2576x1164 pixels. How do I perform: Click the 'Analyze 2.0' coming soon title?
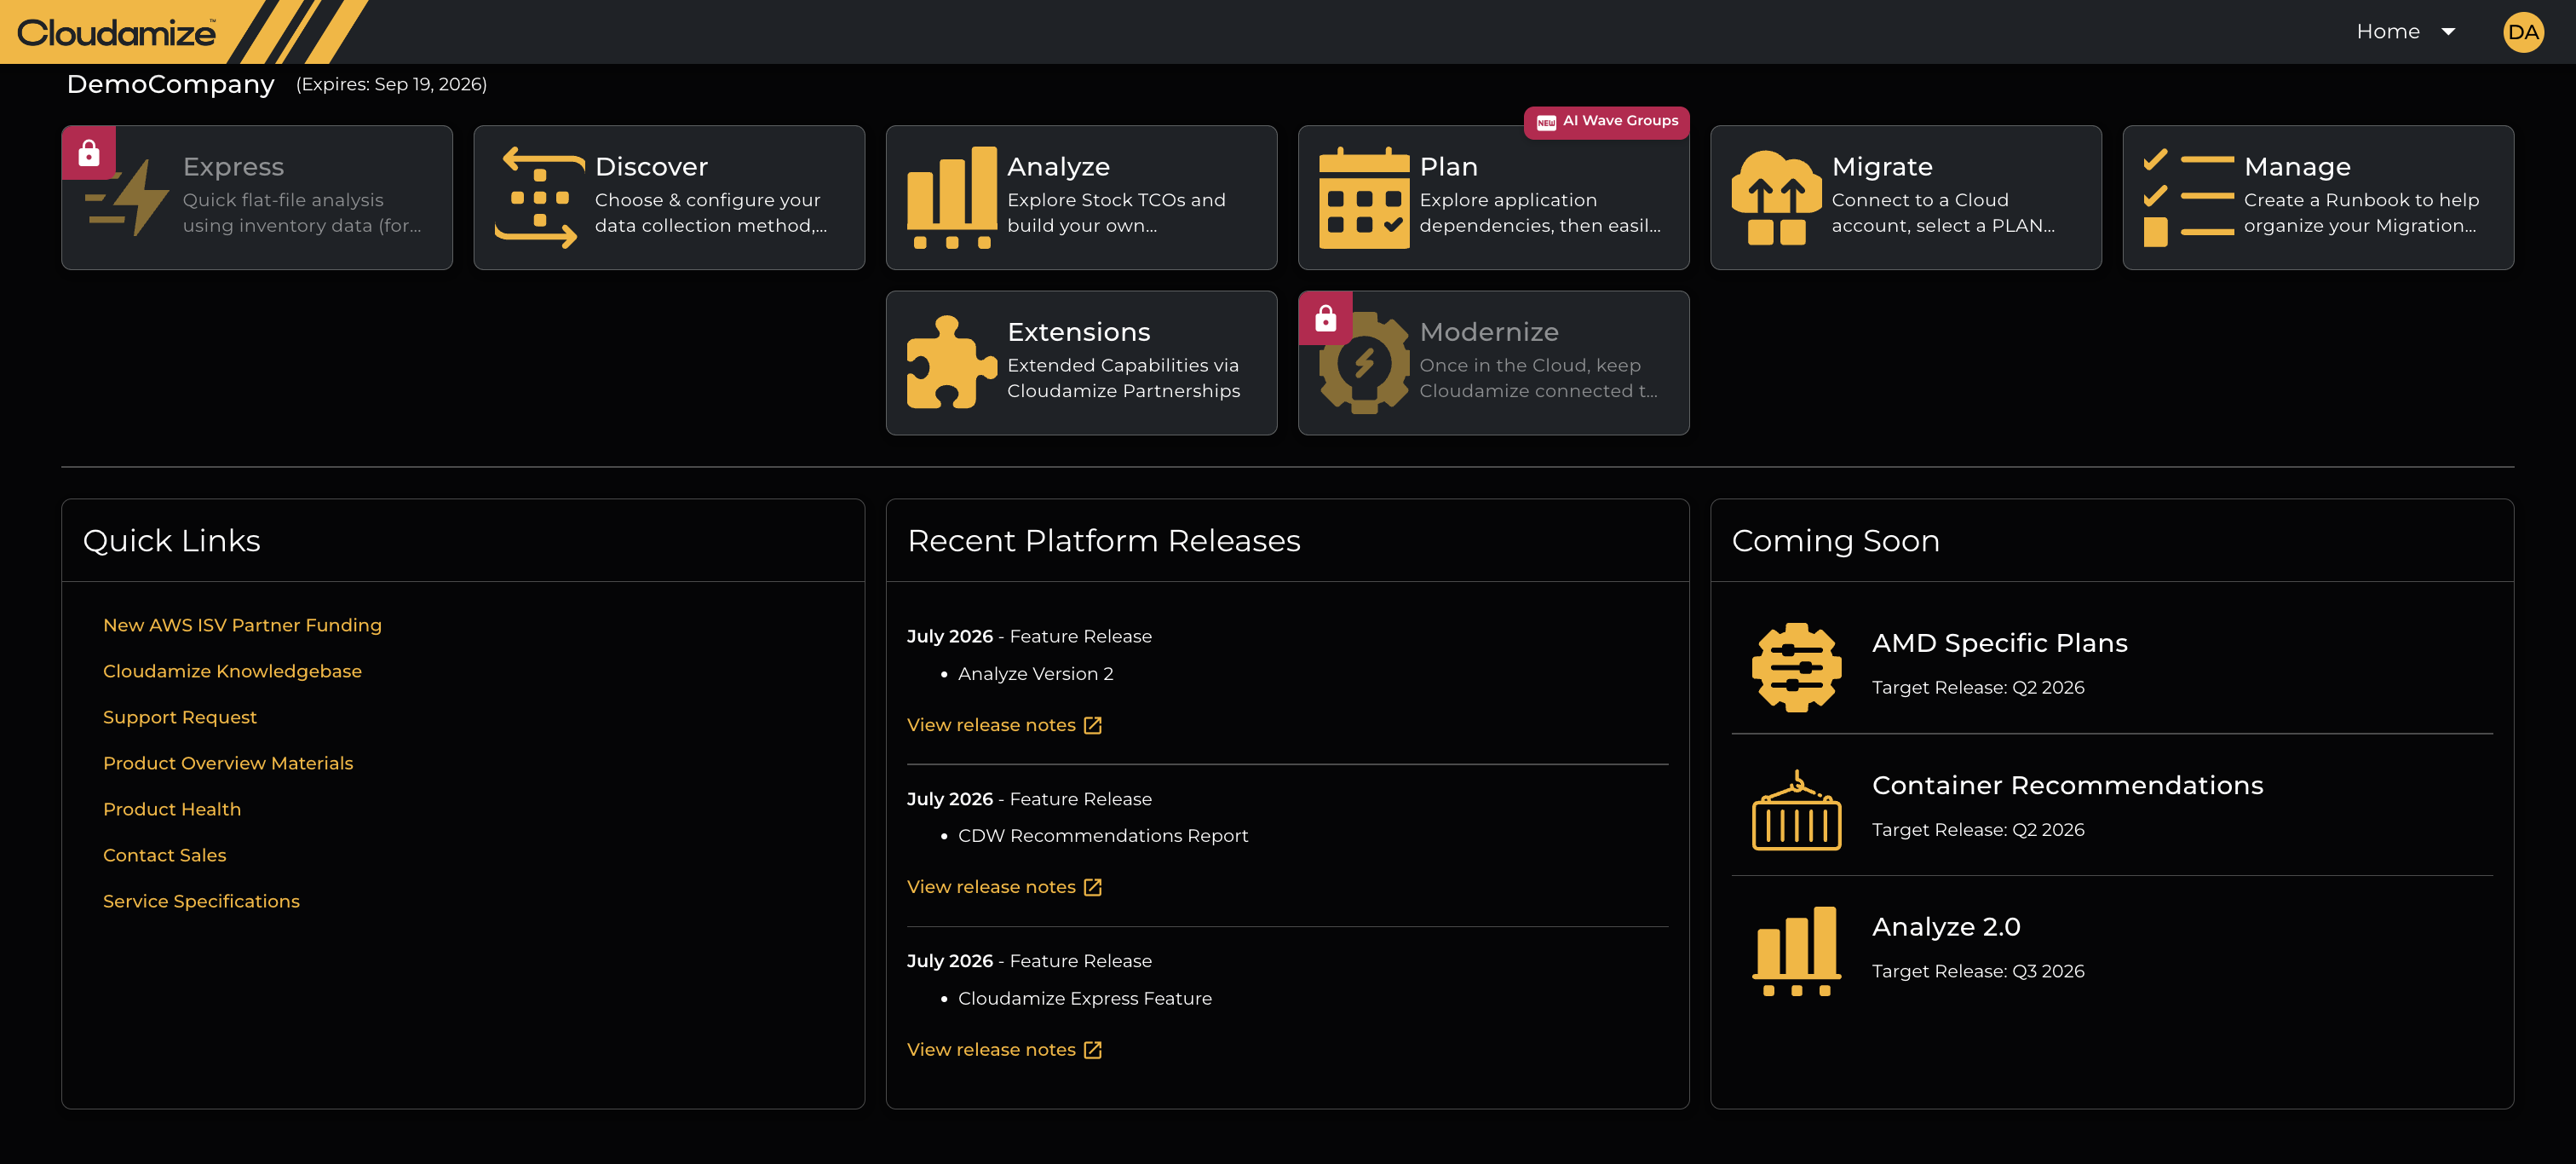[x=1946, y=927]
